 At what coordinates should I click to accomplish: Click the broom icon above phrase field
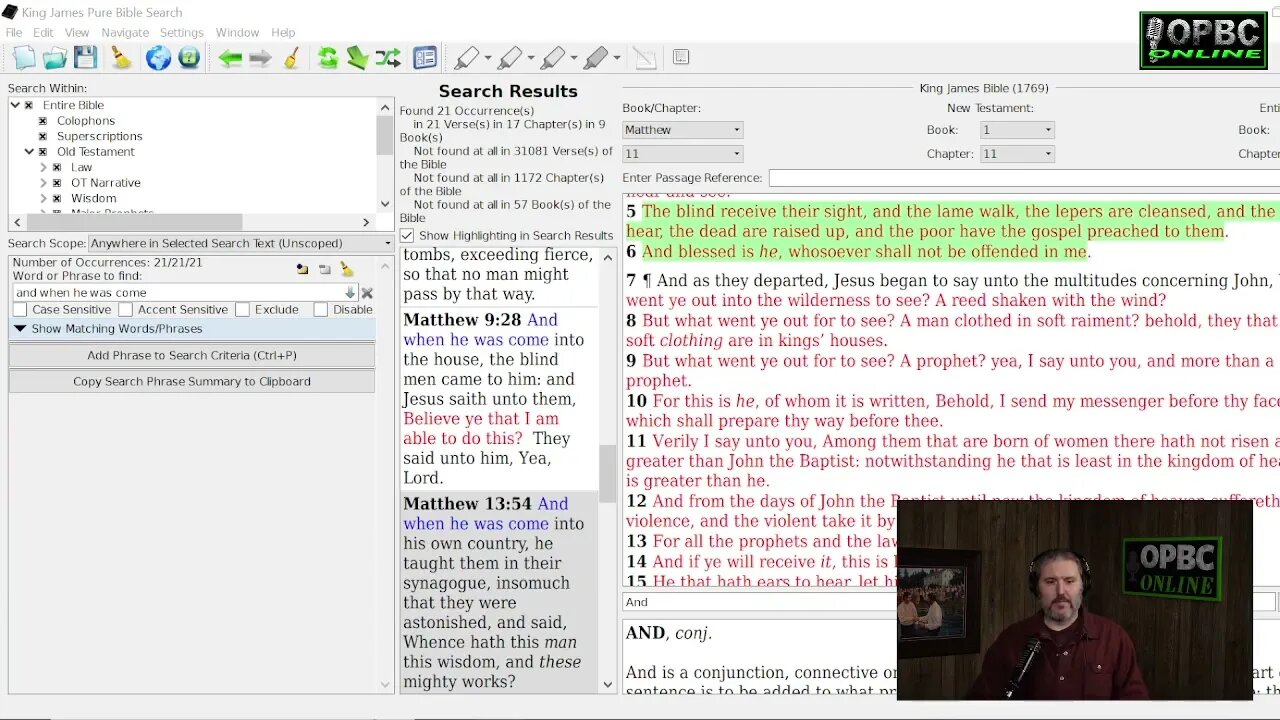(x=347, y=269)
